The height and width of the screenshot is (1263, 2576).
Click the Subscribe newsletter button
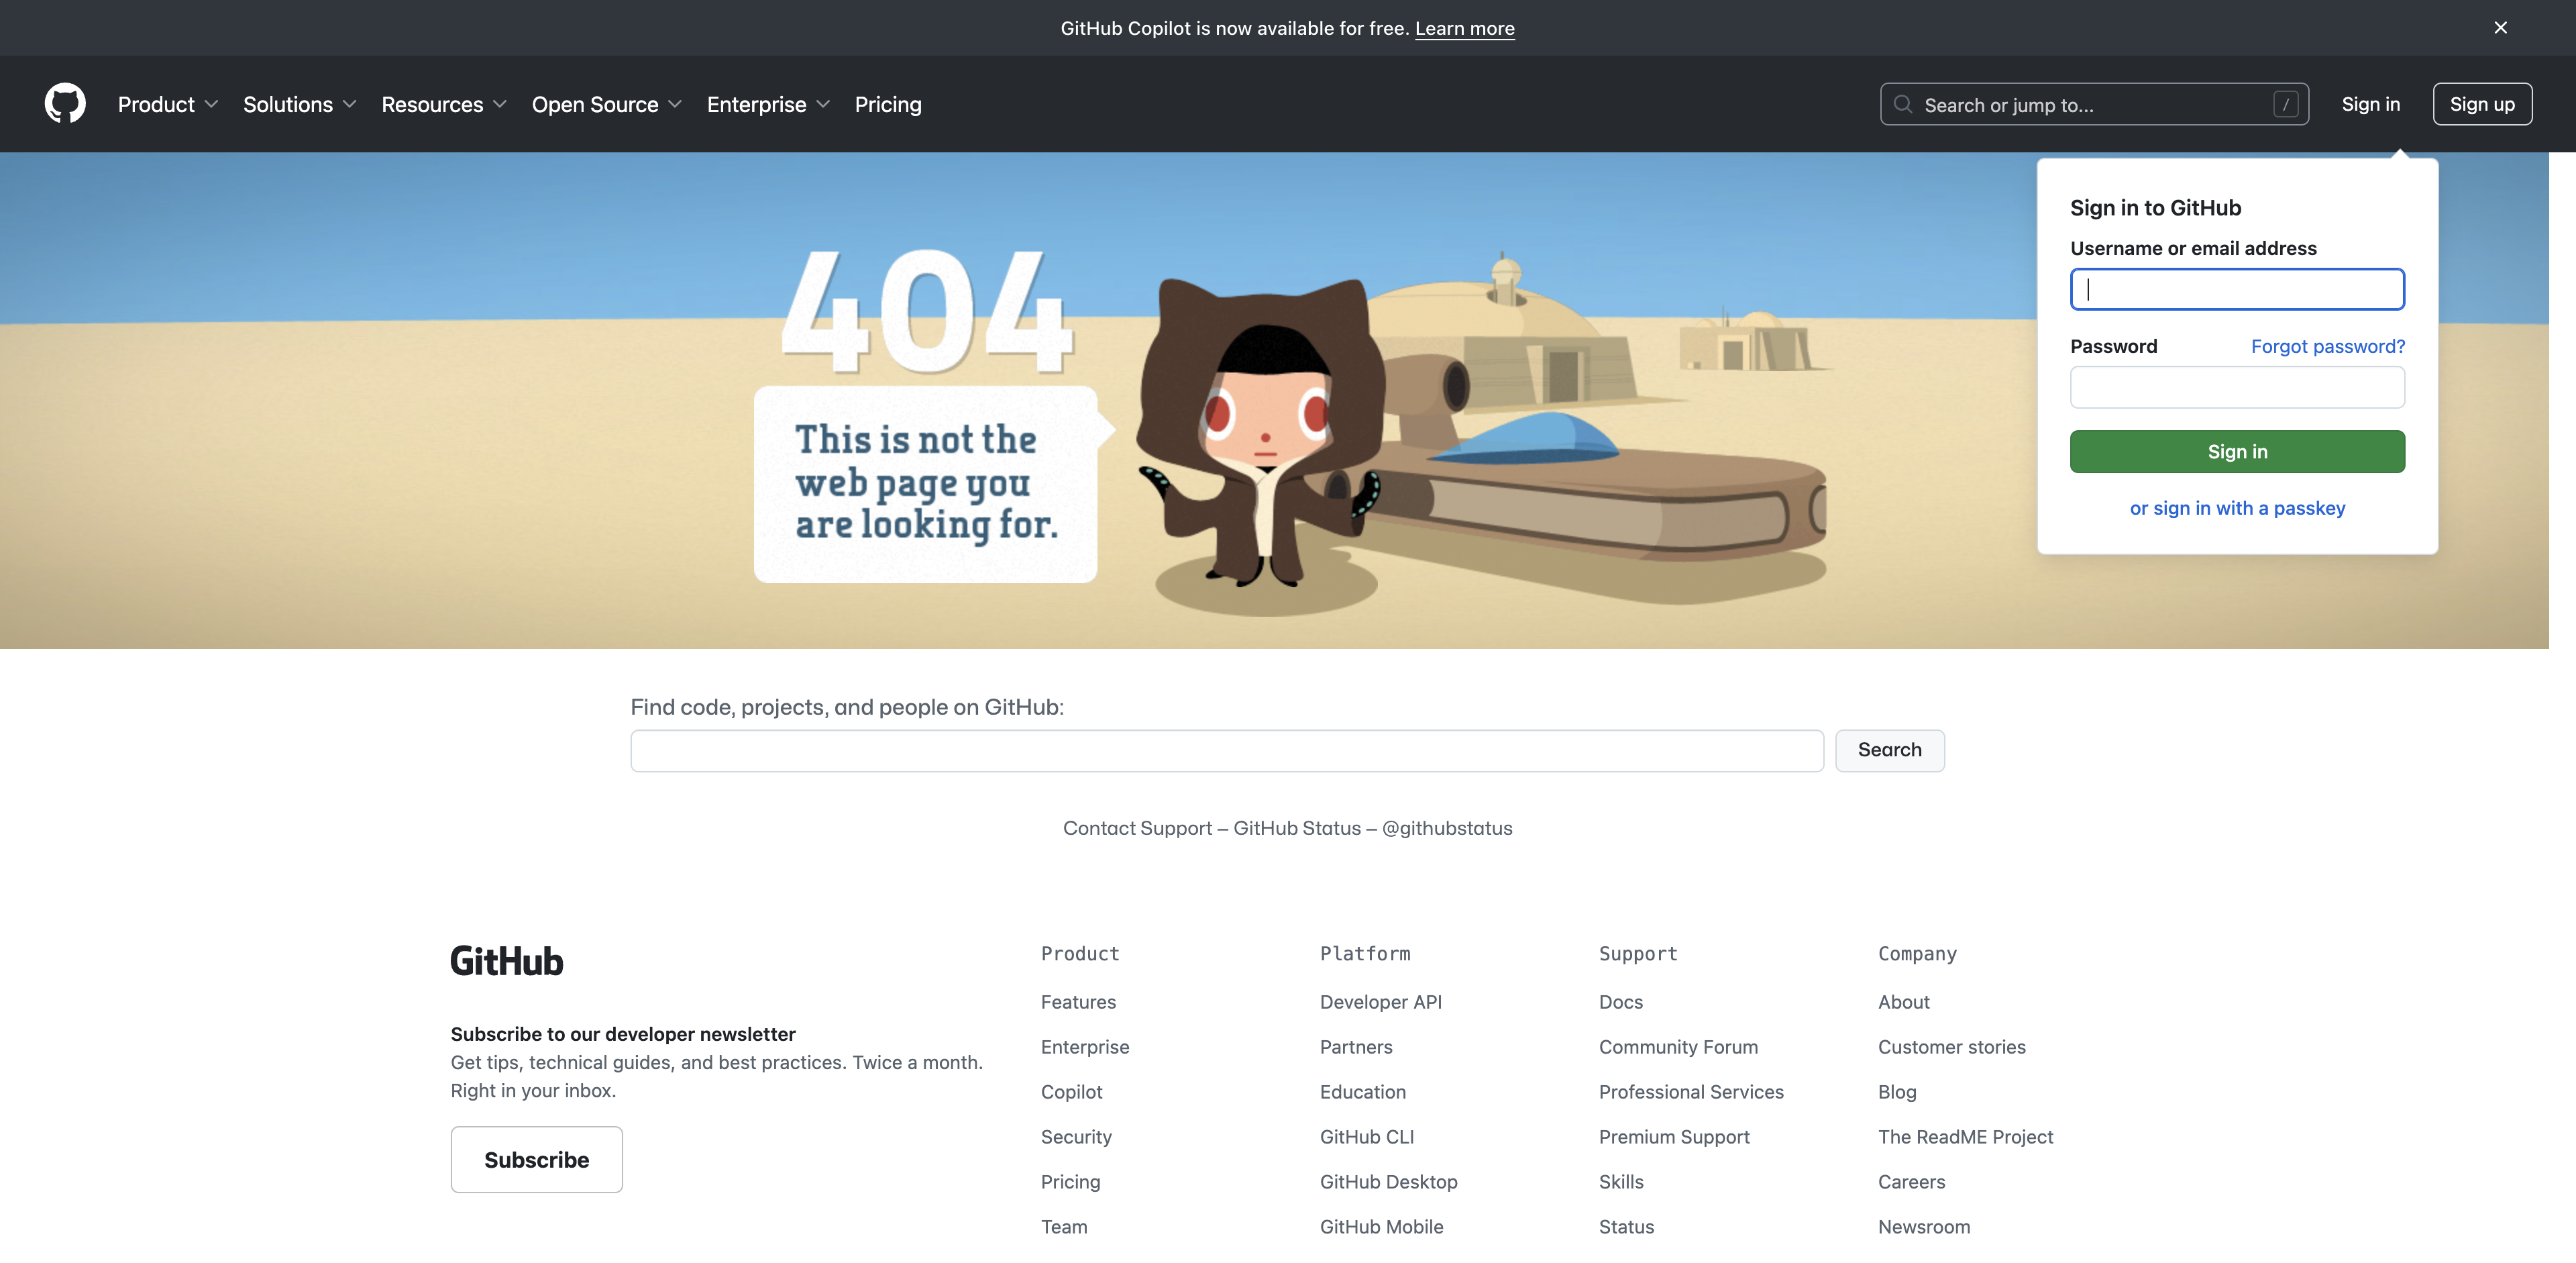tap(536, 1159)
